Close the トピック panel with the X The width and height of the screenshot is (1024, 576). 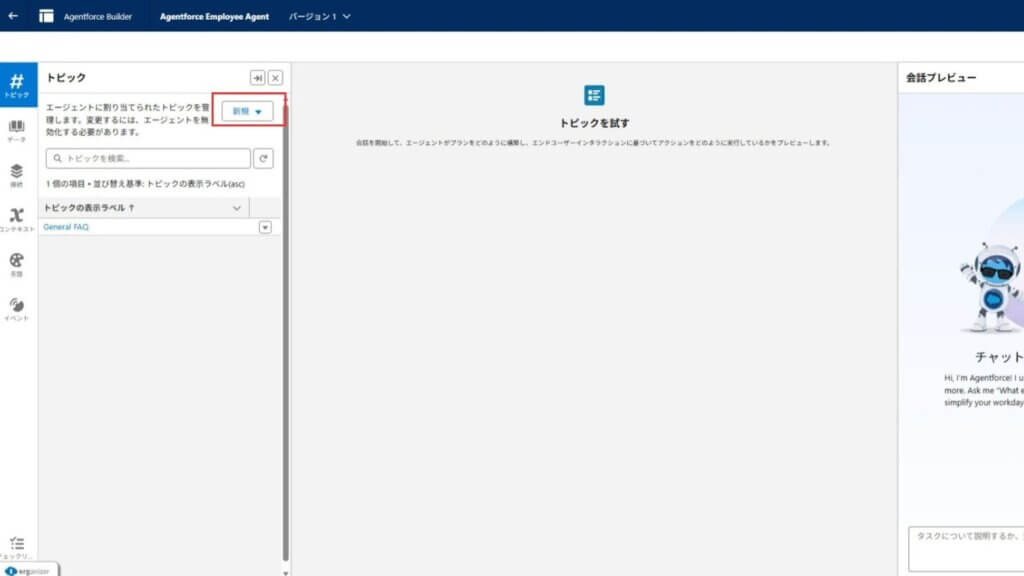coord(277,75)
